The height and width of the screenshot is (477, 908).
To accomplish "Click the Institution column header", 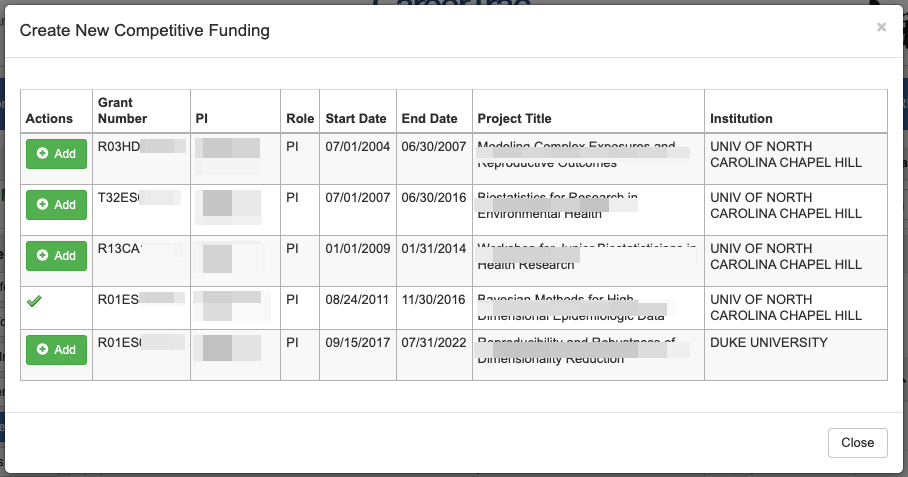I will [741, 119].
